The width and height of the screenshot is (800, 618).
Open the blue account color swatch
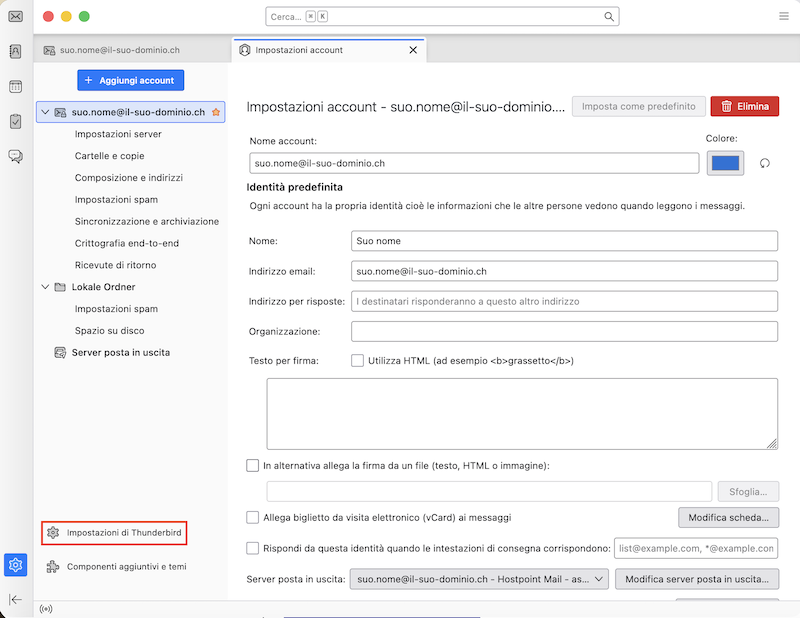[x=725, y=163]
